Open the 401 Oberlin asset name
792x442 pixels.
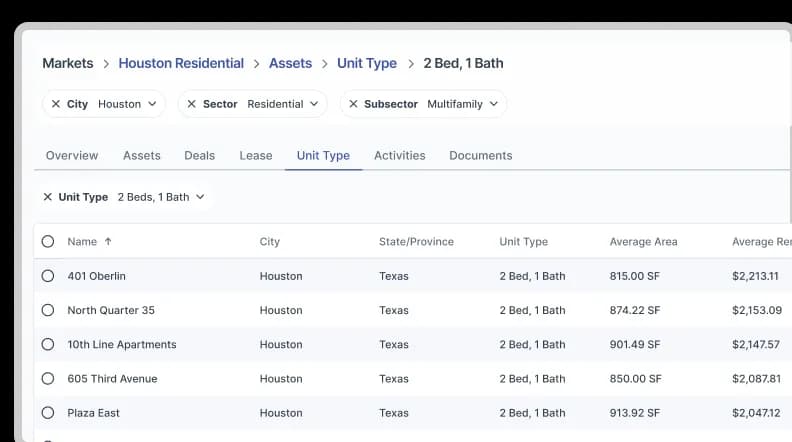pyautogui.click(x=96, y=276)
